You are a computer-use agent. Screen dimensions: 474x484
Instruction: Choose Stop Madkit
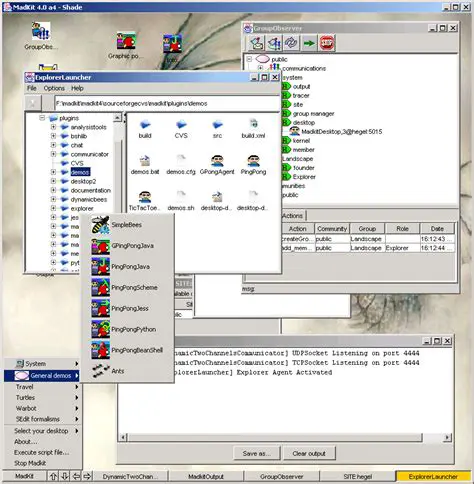tap(42, 463)
